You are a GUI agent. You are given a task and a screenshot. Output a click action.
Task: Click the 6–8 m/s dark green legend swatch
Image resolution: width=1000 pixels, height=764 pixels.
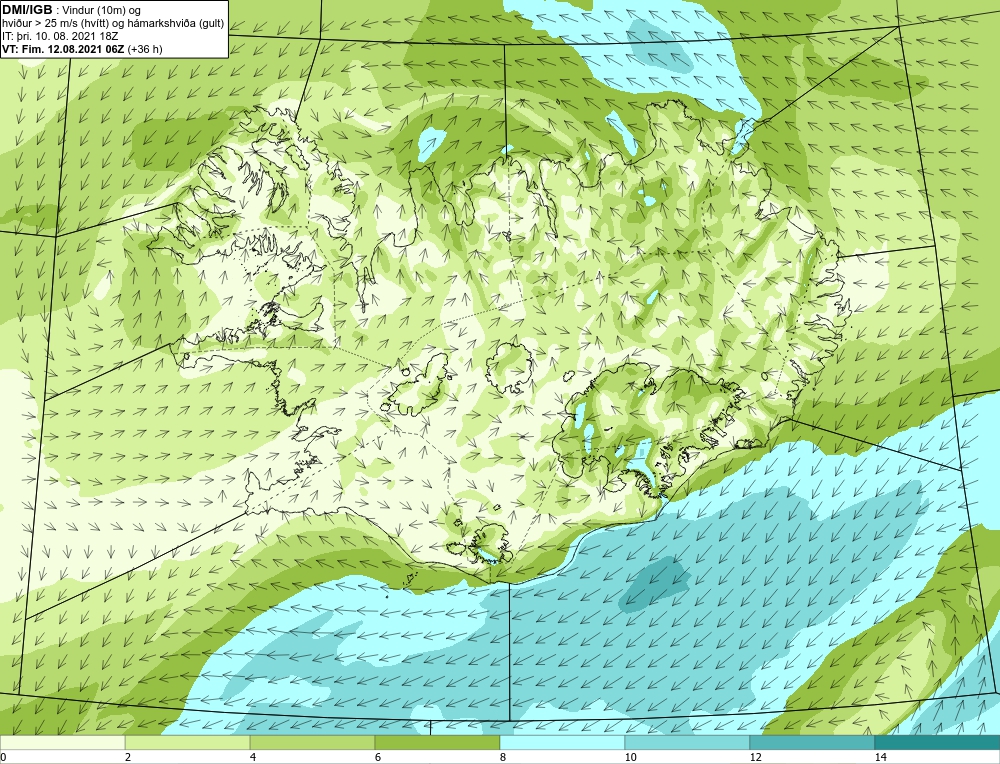[438, 742]
